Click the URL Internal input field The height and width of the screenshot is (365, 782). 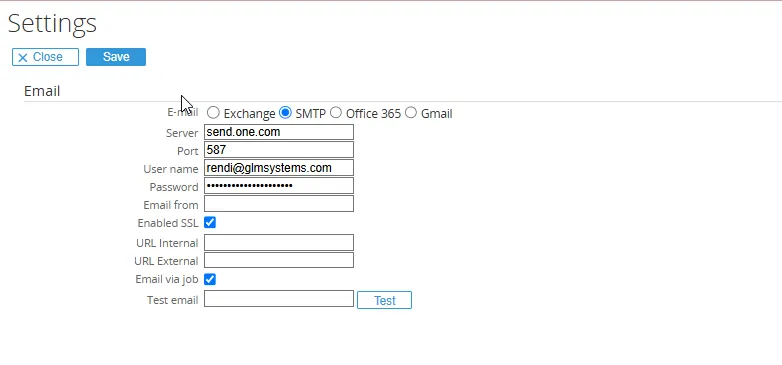pyautogui.click(x=279, y=243)
